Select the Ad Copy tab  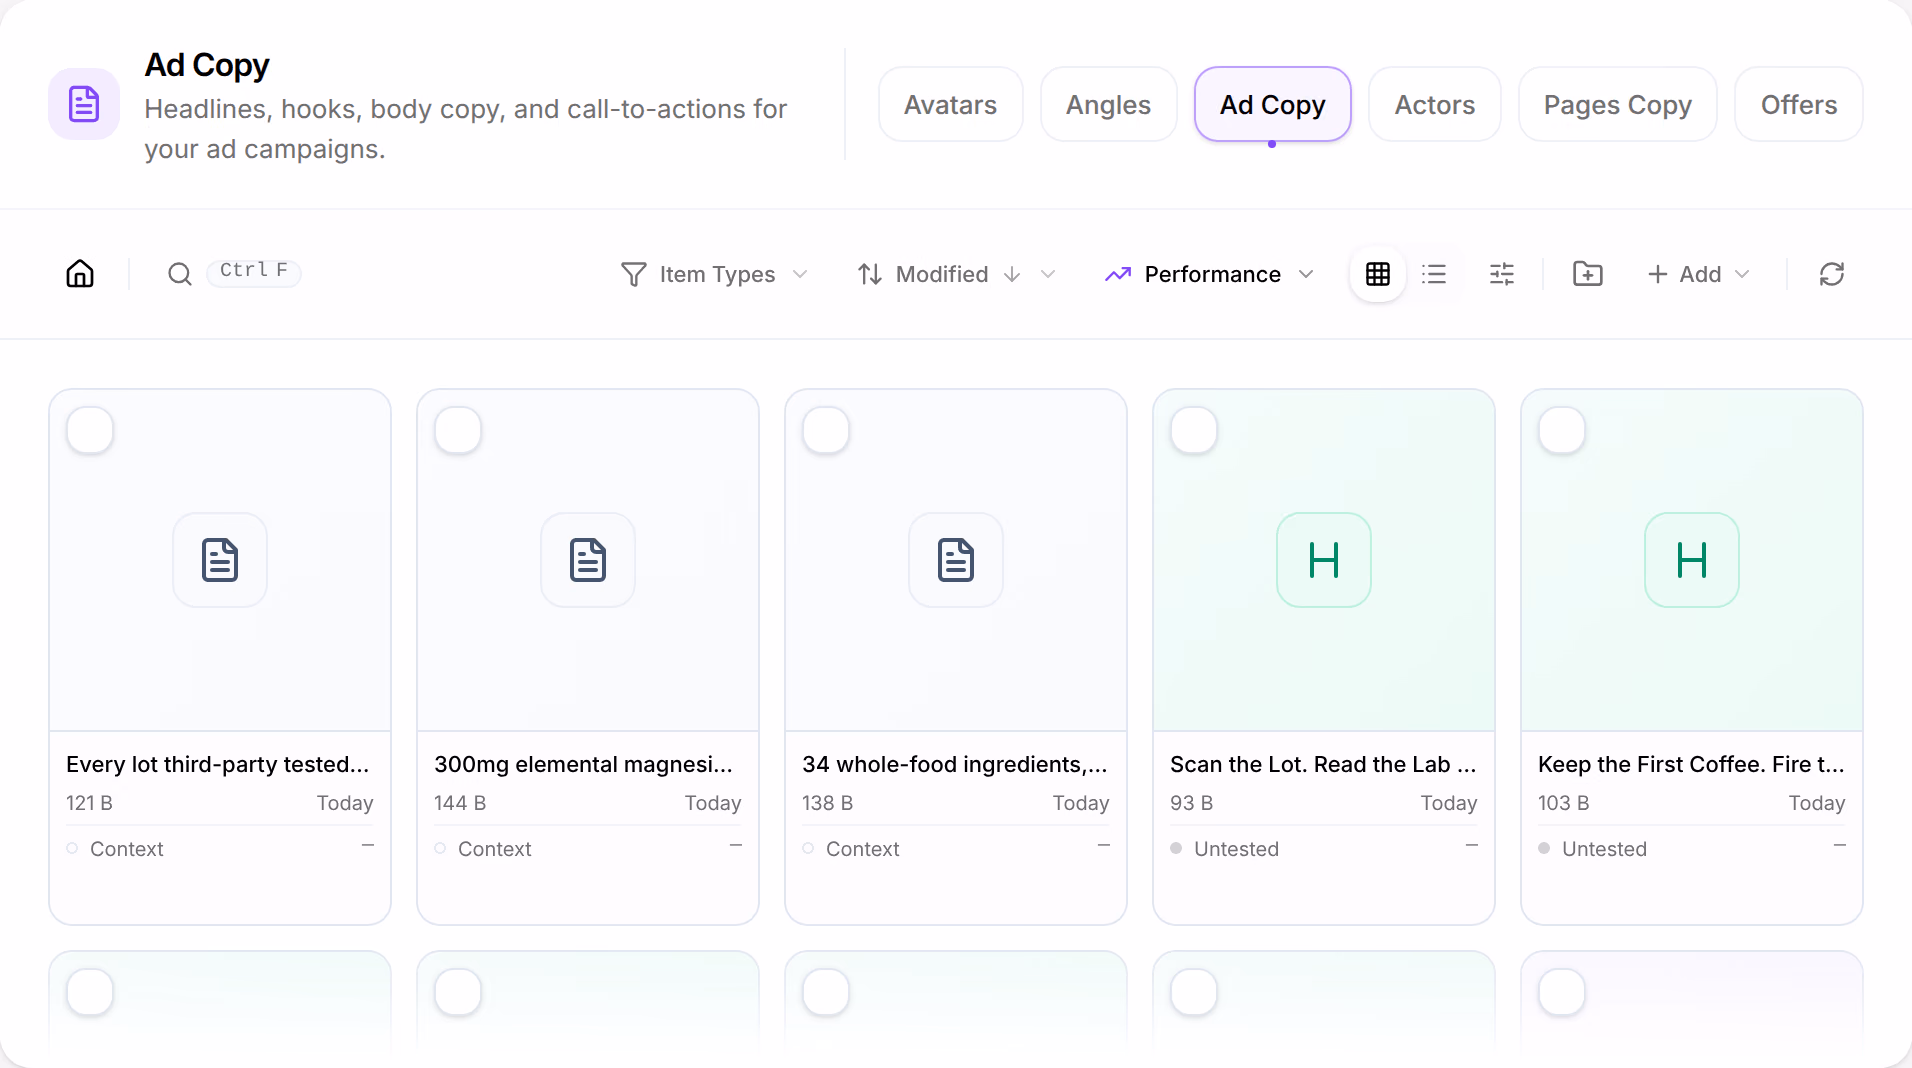click(x=1272, y=104)
